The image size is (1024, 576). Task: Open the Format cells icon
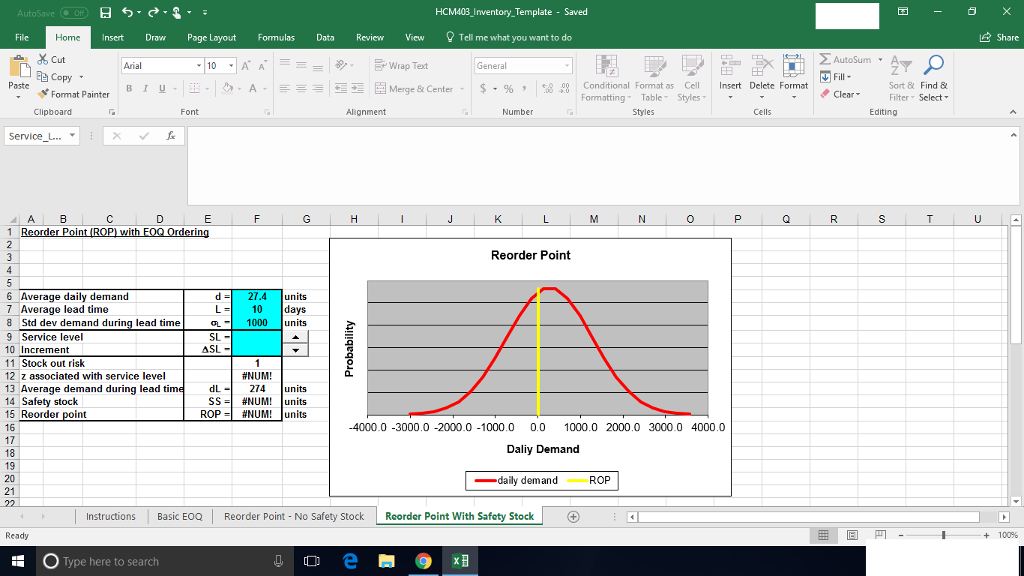pos(794,66)
